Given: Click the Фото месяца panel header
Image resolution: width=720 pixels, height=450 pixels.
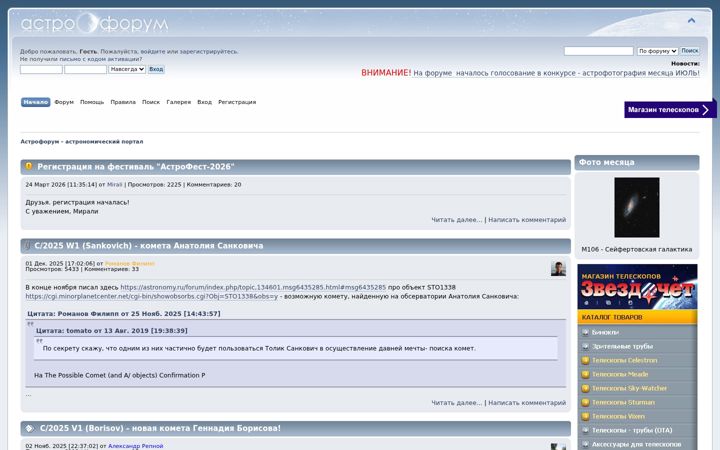Looking at the screenshot, I should point(637,163).
